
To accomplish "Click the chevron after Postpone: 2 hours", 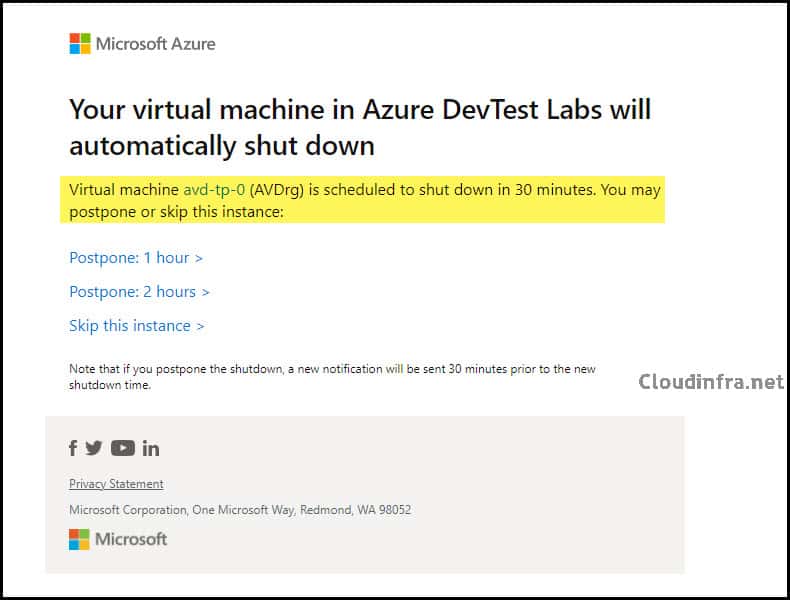I will (206, 292).
